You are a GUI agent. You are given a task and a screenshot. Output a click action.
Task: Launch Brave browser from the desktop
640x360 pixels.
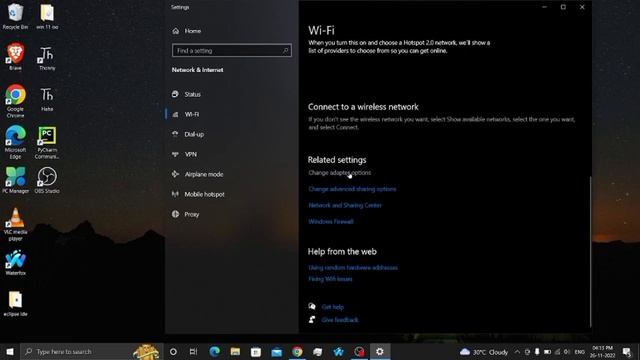16,57
